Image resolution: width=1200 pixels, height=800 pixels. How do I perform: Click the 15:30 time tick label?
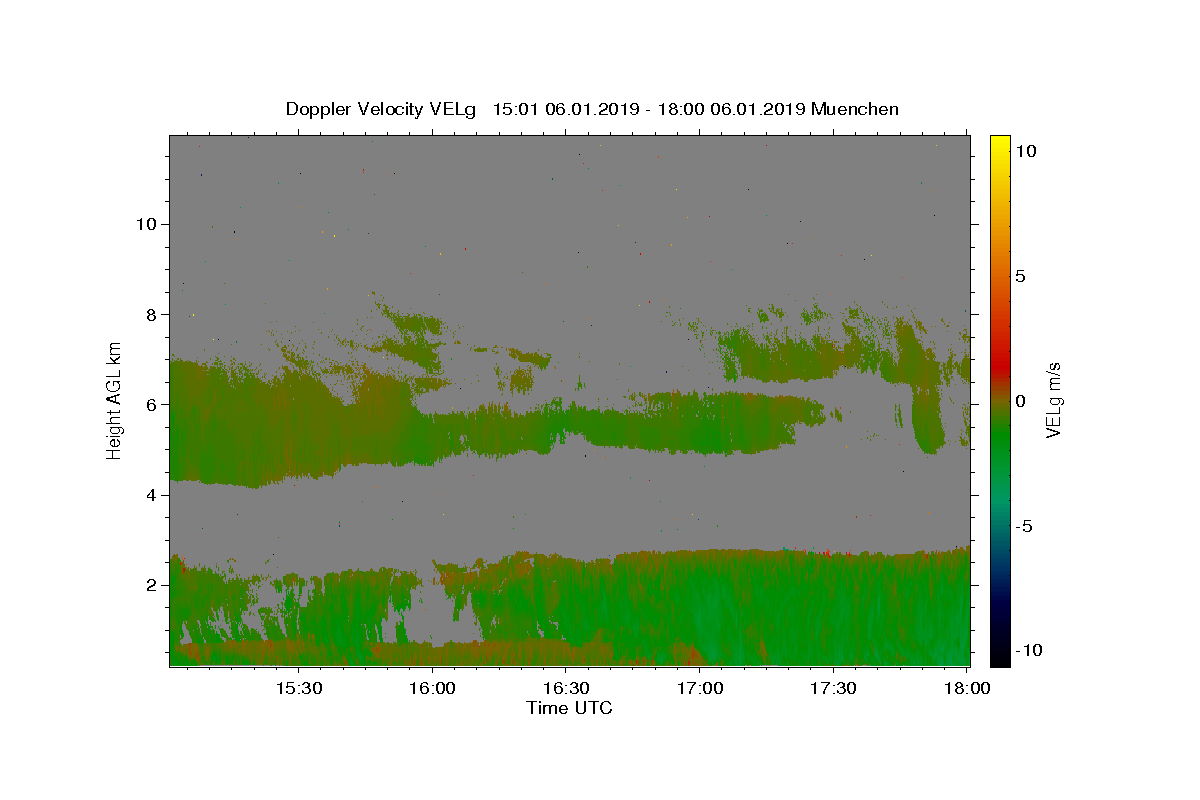[298, 688]
